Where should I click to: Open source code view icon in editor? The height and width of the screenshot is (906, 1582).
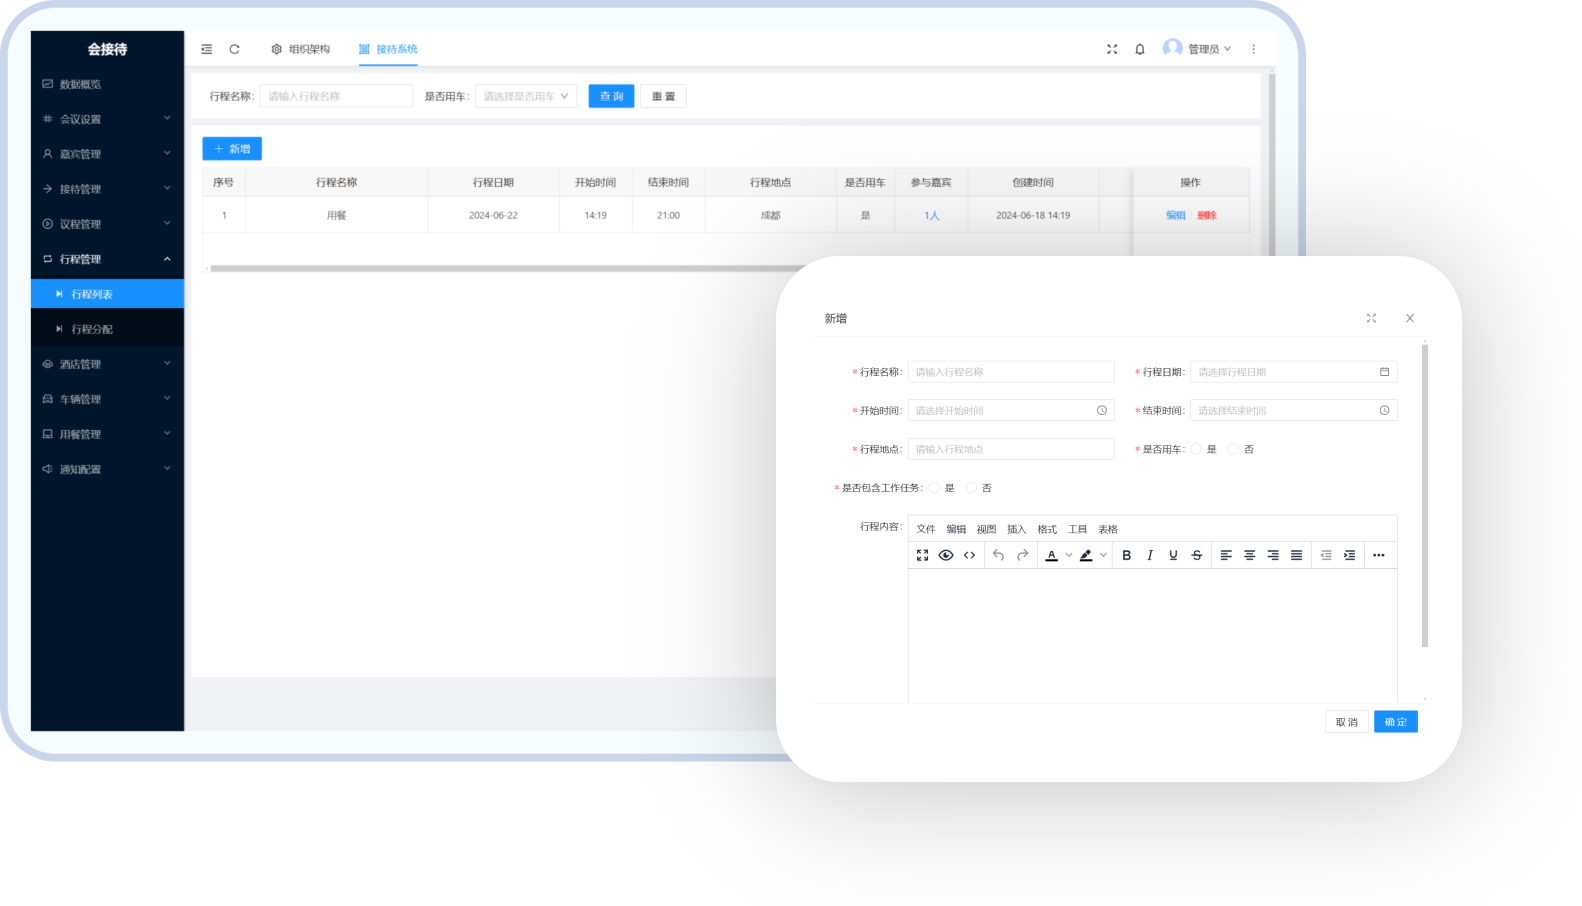[x=969, y=555]
